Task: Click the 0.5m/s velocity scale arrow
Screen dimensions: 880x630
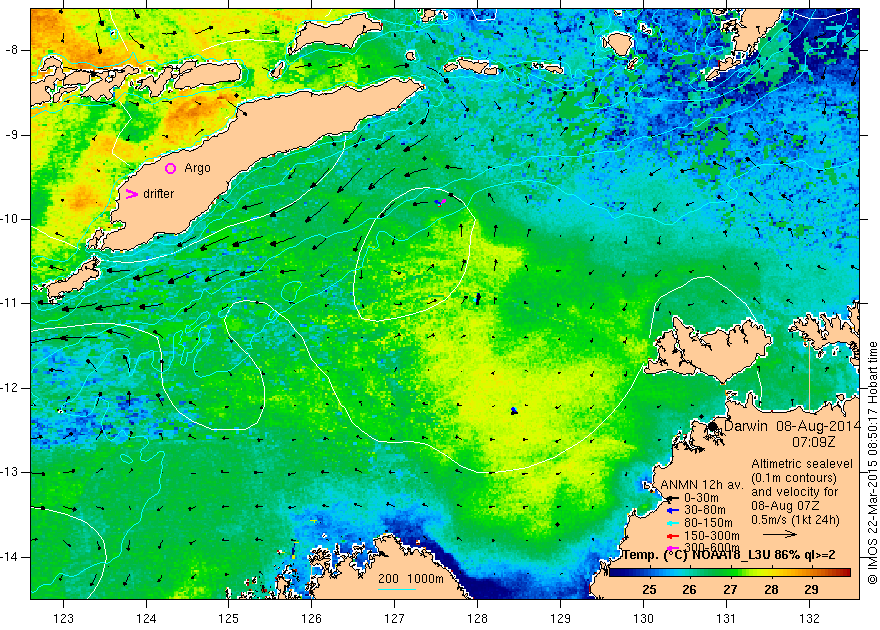Action: pos(780,534)
